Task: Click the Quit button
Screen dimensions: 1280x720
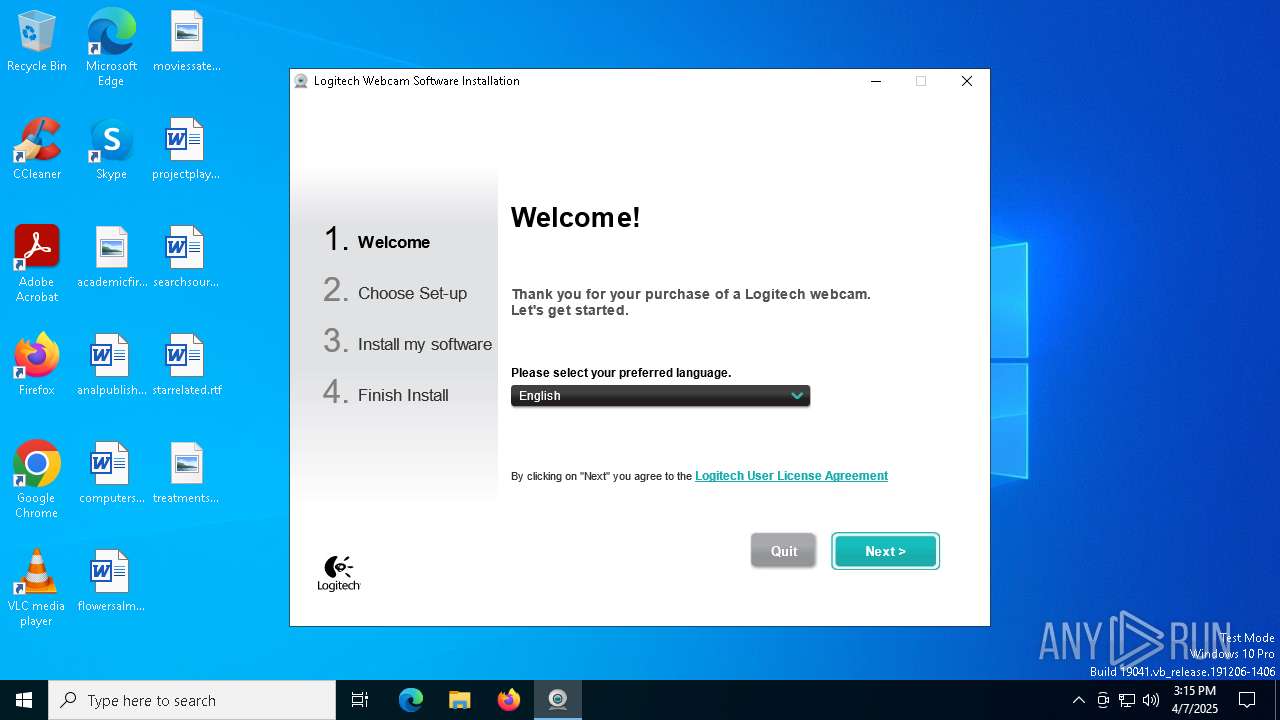Action: click(x=783, y=551)
